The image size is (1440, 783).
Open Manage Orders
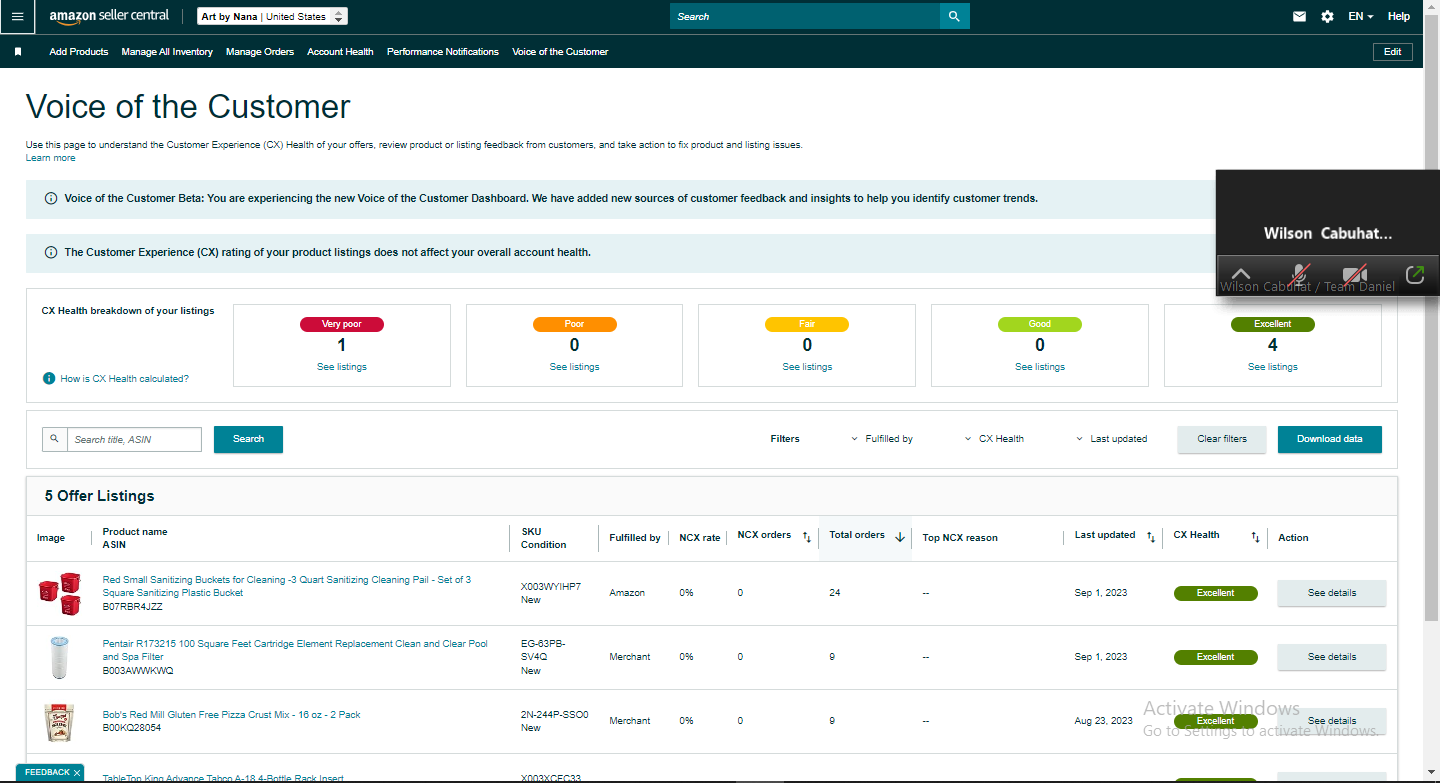click(260, 52)
